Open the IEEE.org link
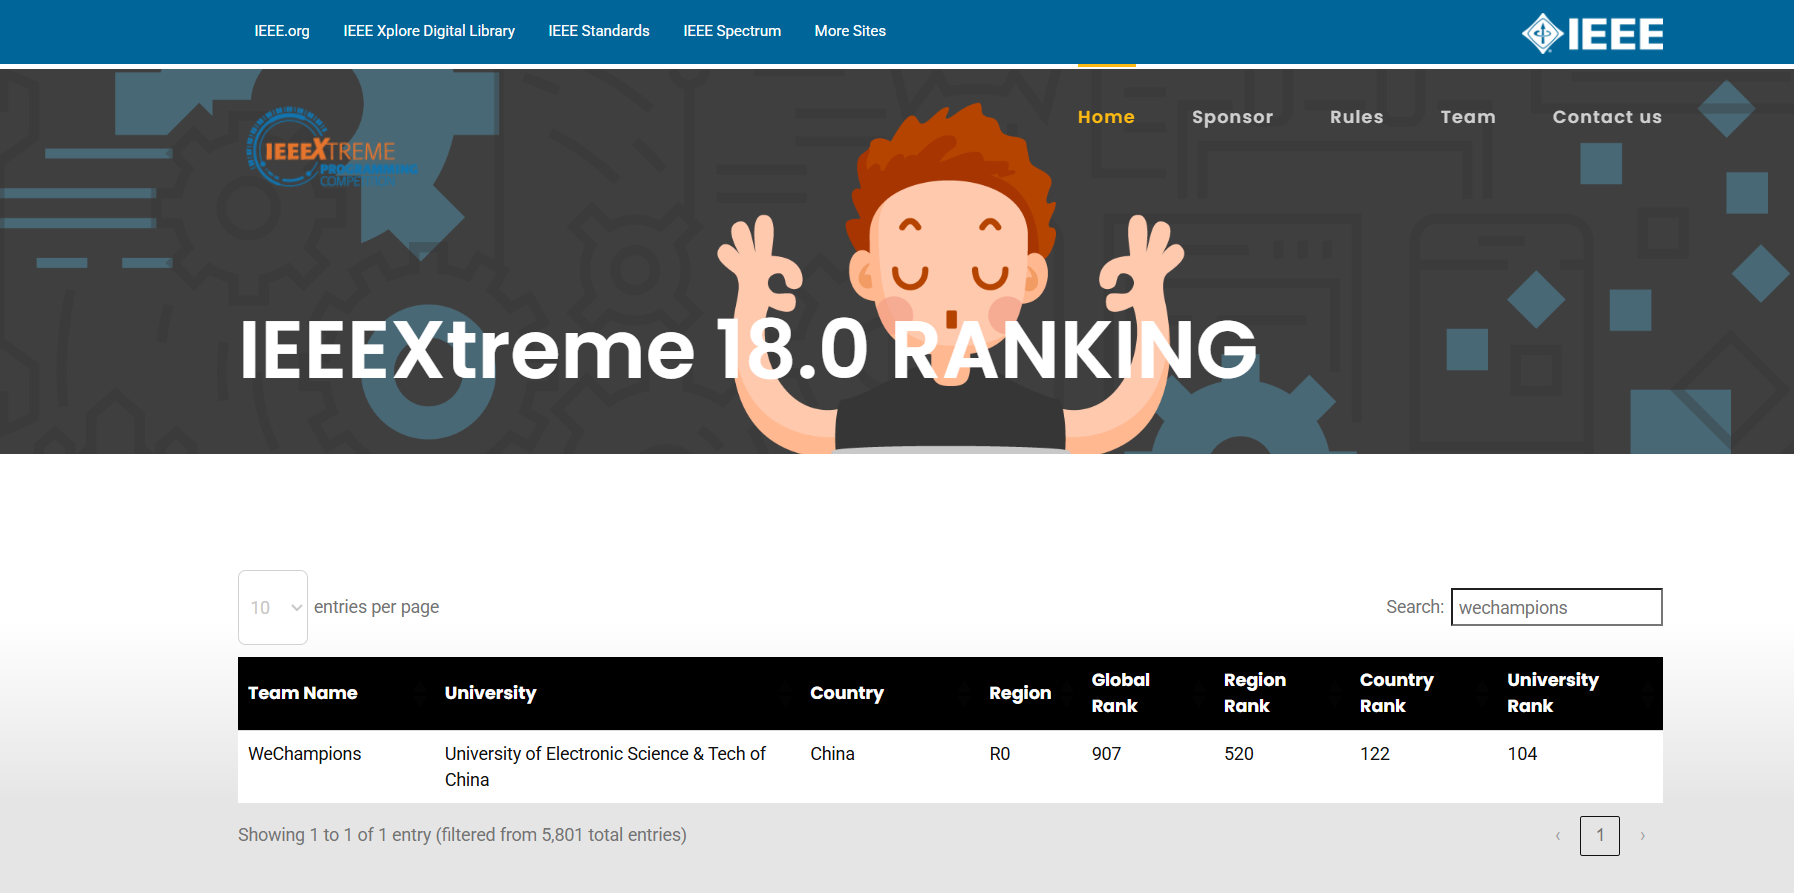 coord(282,31)
